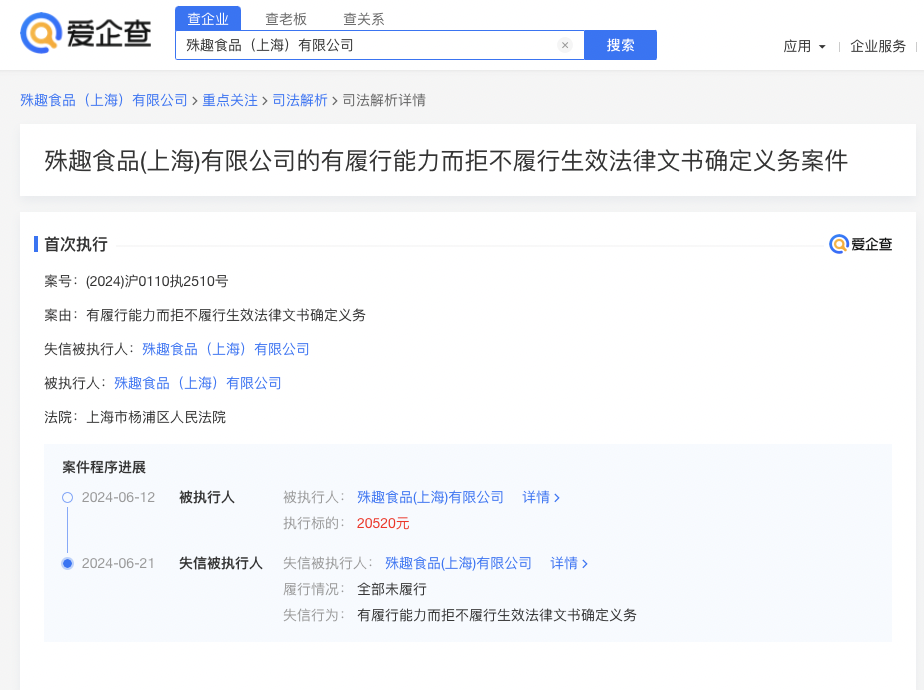924x690 pixels.
Task: Click the 首次执行 section heading
Action: coord(76,245)
